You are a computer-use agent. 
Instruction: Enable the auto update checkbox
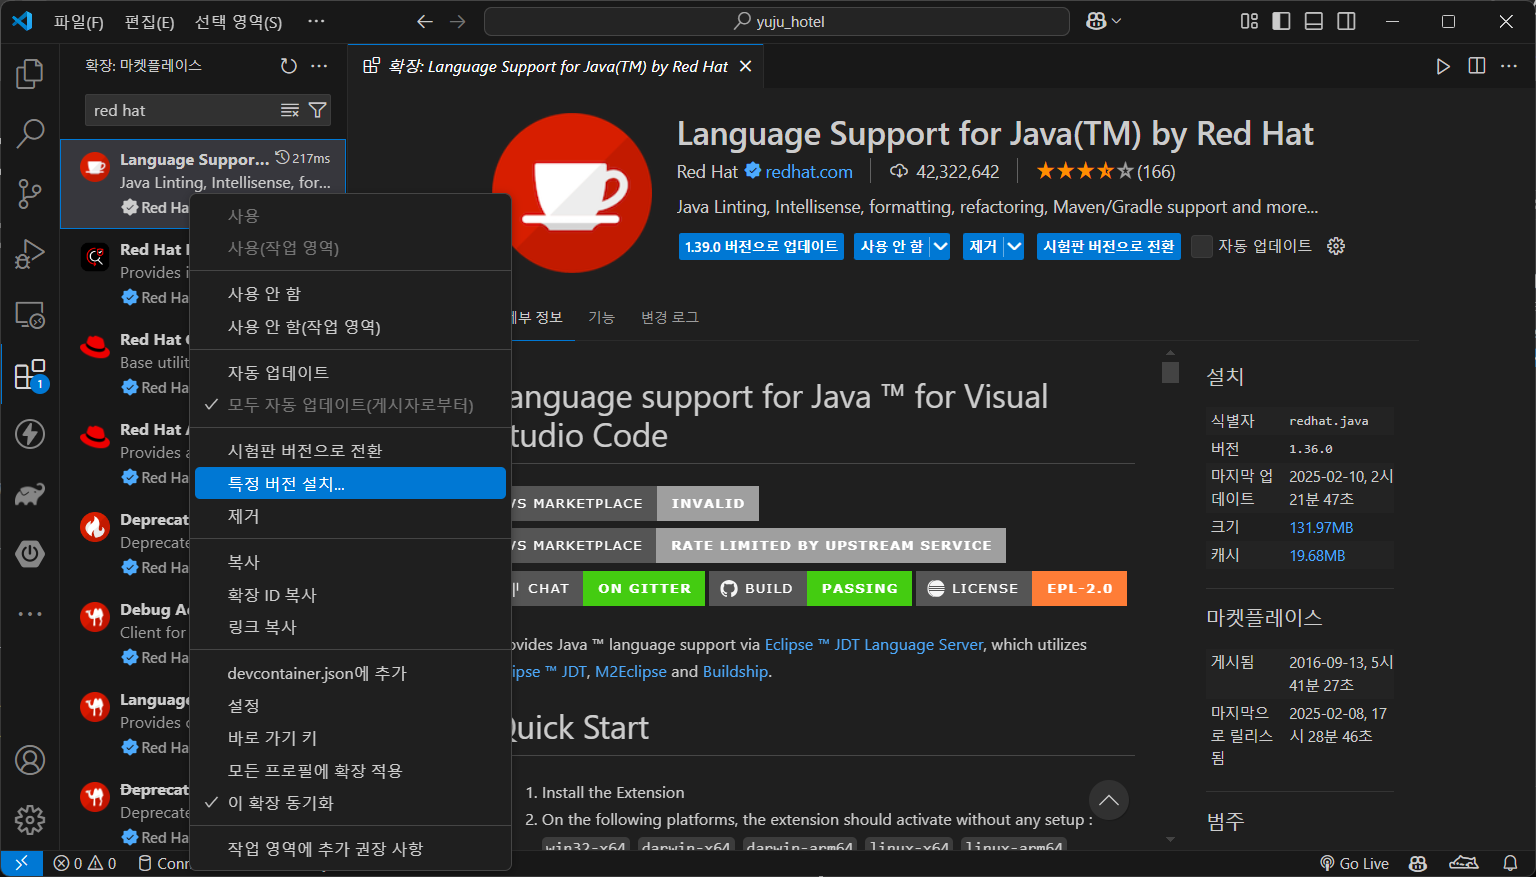tap(1202, 246)
